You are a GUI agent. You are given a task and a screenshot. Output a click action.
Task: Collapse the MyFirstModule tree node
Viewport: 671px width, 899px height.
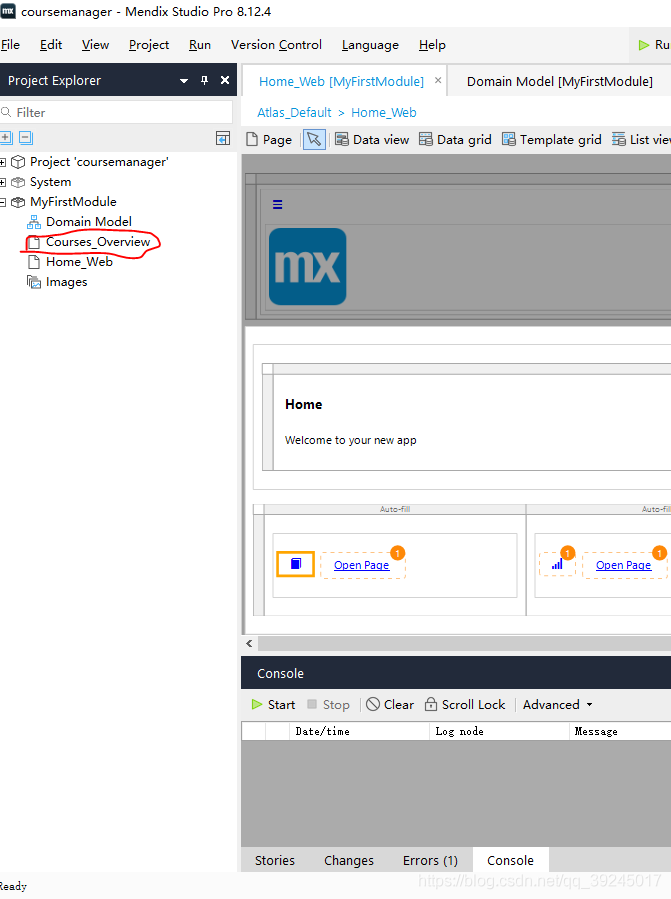[4, 202]
